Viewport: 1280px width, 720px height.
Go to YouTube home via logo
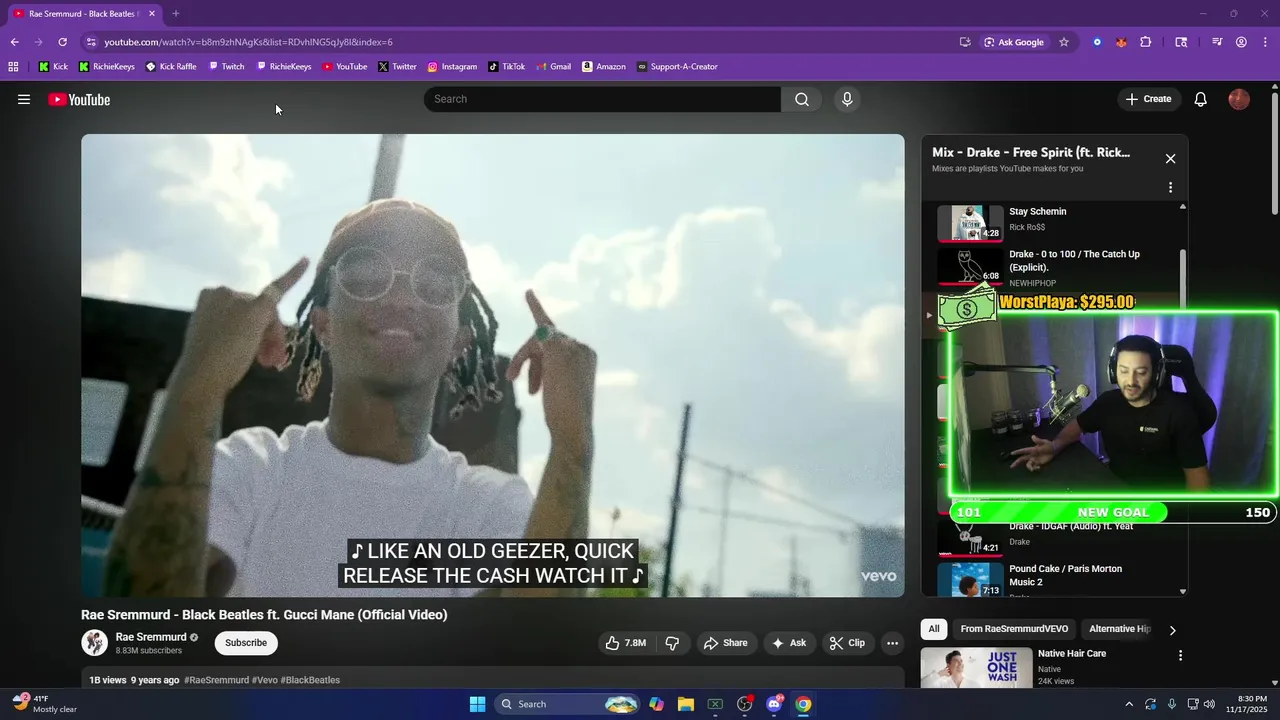[x=79, y=99]
